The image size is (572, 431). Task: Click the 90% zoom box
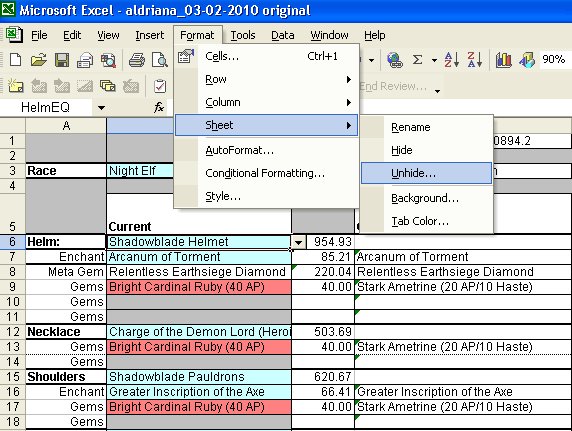(554, 59)
